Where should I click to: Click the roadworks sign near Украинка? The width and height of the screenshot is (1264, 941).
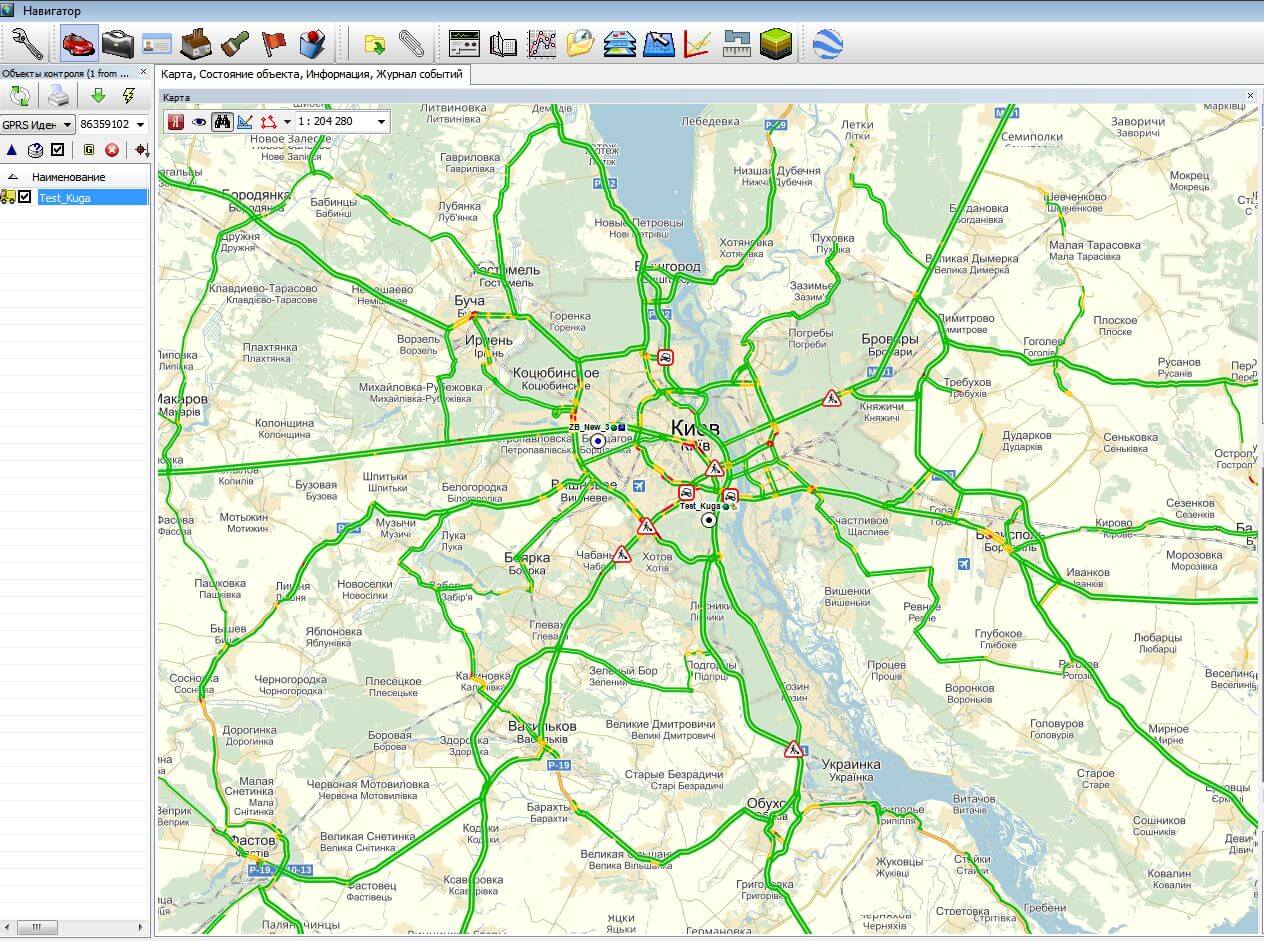(793, 748)
